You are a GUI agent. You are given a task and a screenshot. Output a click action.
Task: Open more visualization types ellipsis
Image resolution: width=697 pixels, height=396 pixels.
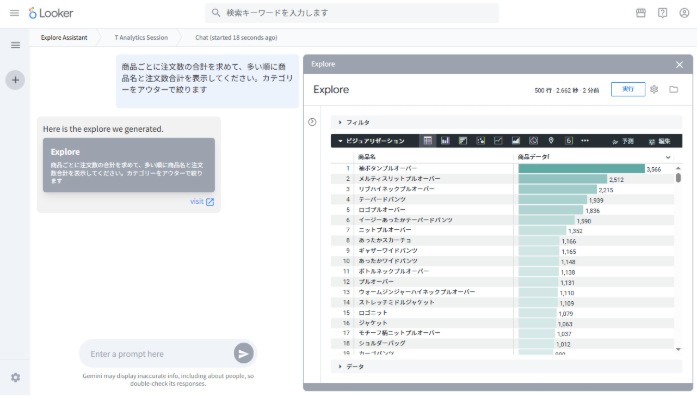click(585, 141)
